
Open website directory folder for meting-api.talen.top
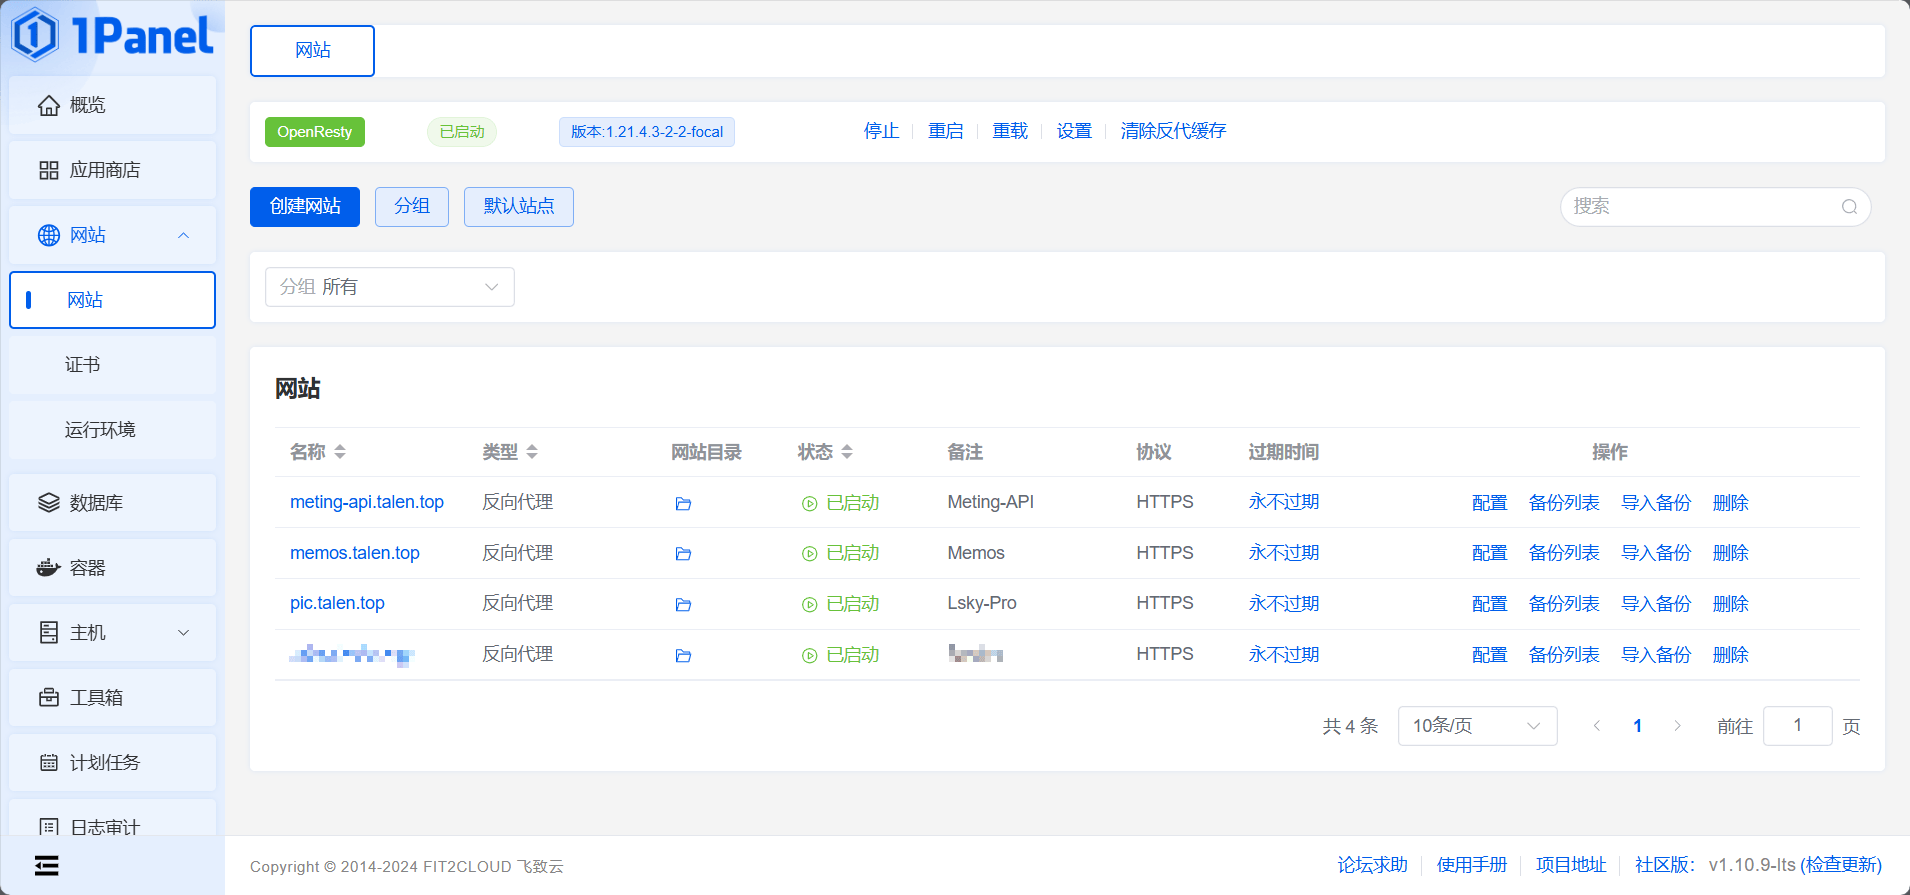pyautogui.click(x=683, y=503)
